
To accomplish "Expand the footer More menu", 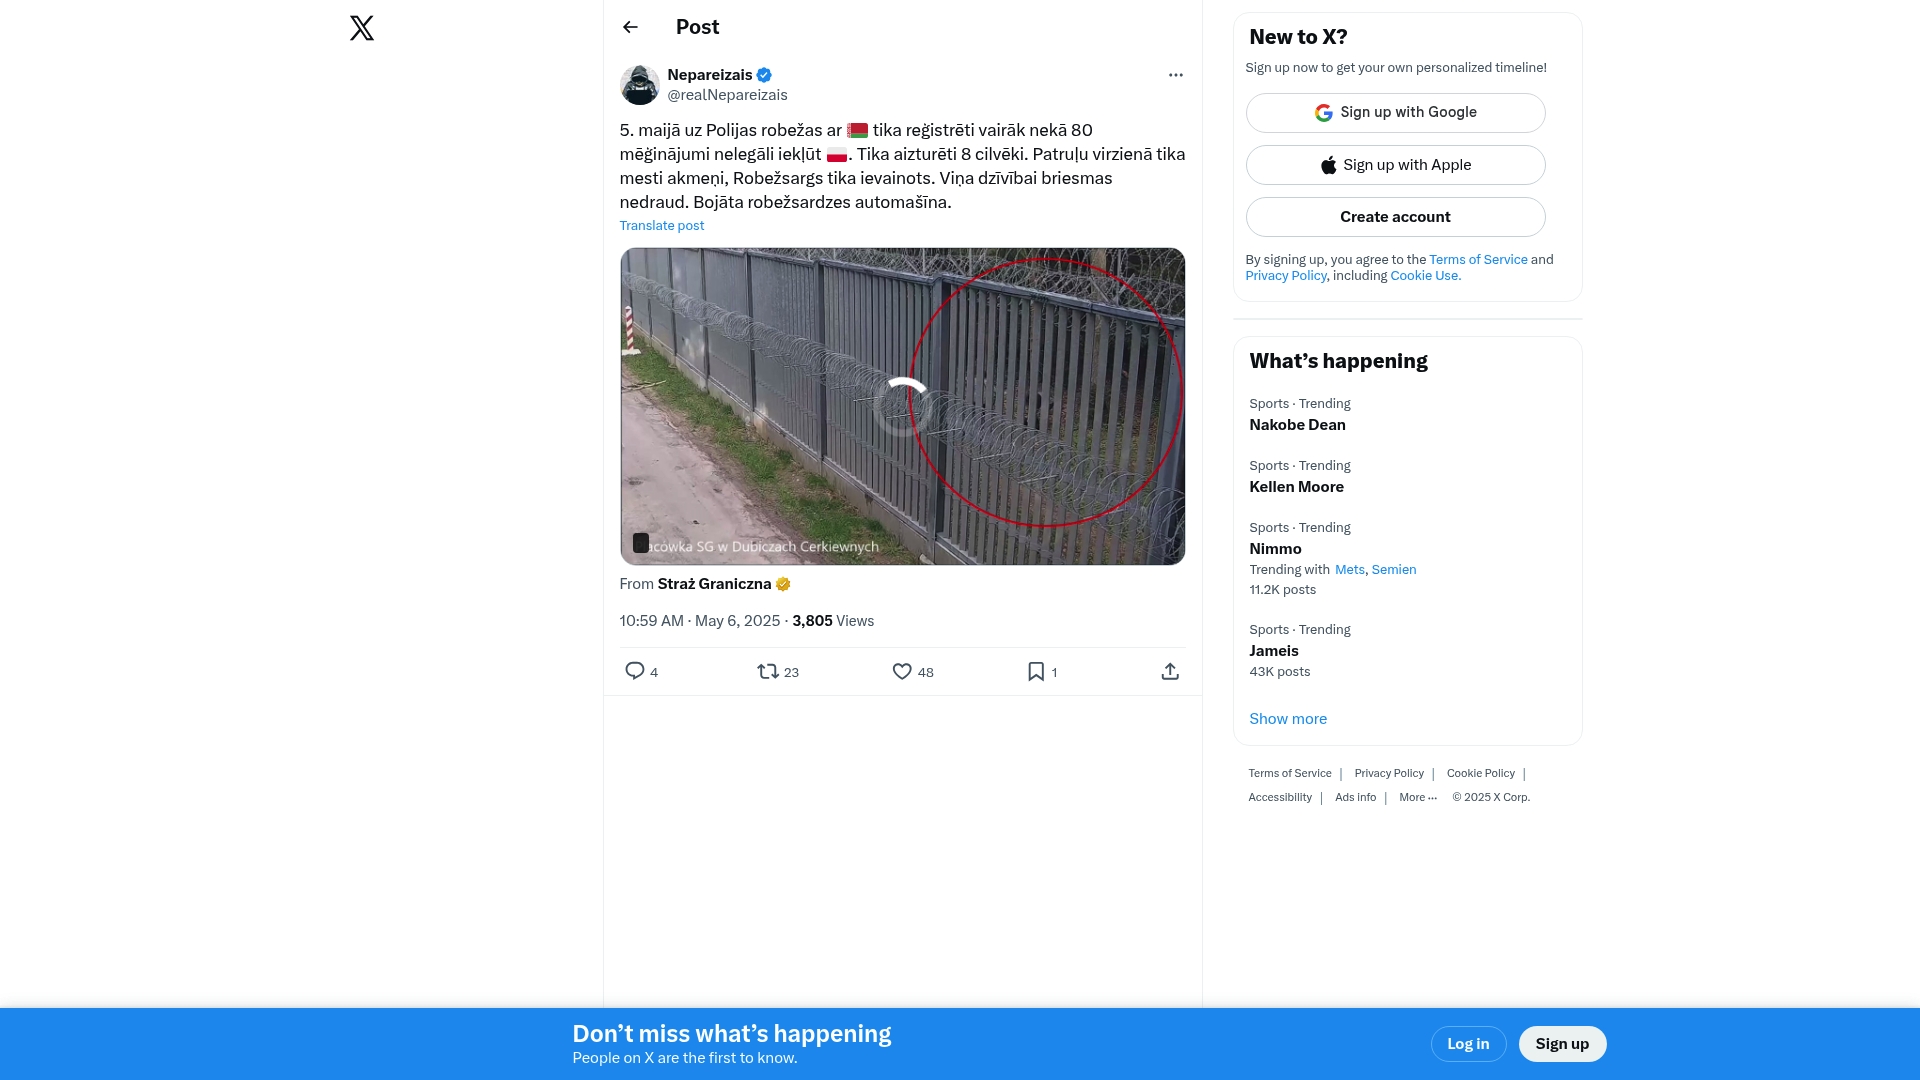I will pos(1418,797).
